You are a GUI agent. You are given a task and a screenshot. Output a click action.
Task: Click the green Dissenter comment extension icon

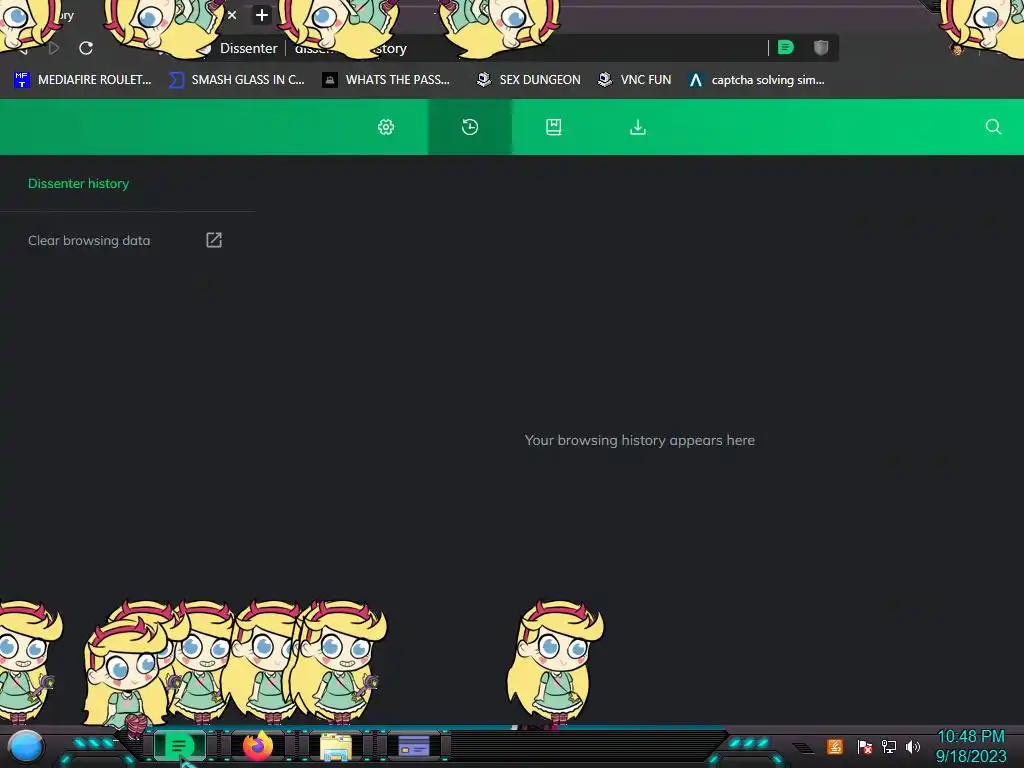786,48
